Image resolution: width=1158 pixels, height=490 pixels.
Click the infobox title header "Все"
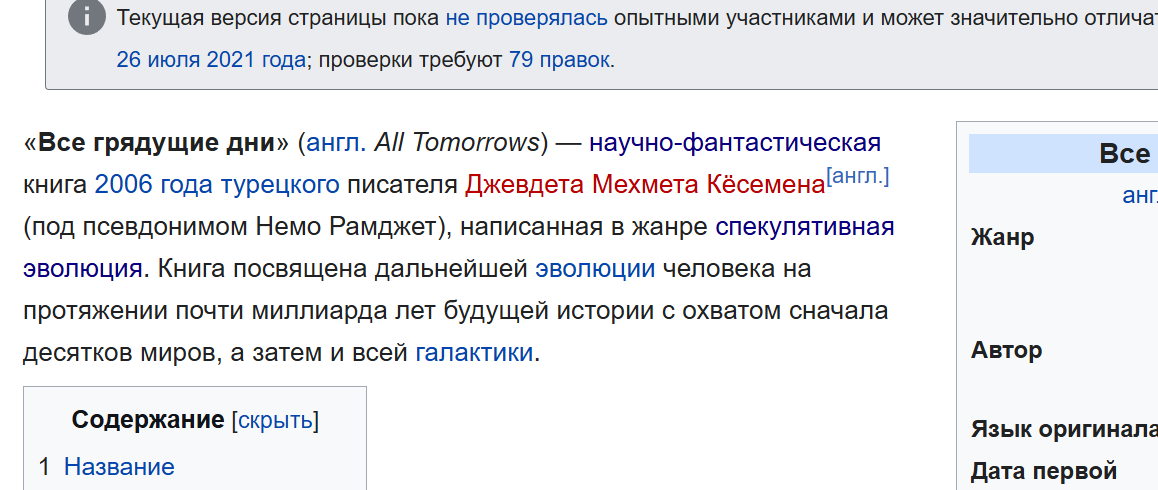(x=1124, y=154)
